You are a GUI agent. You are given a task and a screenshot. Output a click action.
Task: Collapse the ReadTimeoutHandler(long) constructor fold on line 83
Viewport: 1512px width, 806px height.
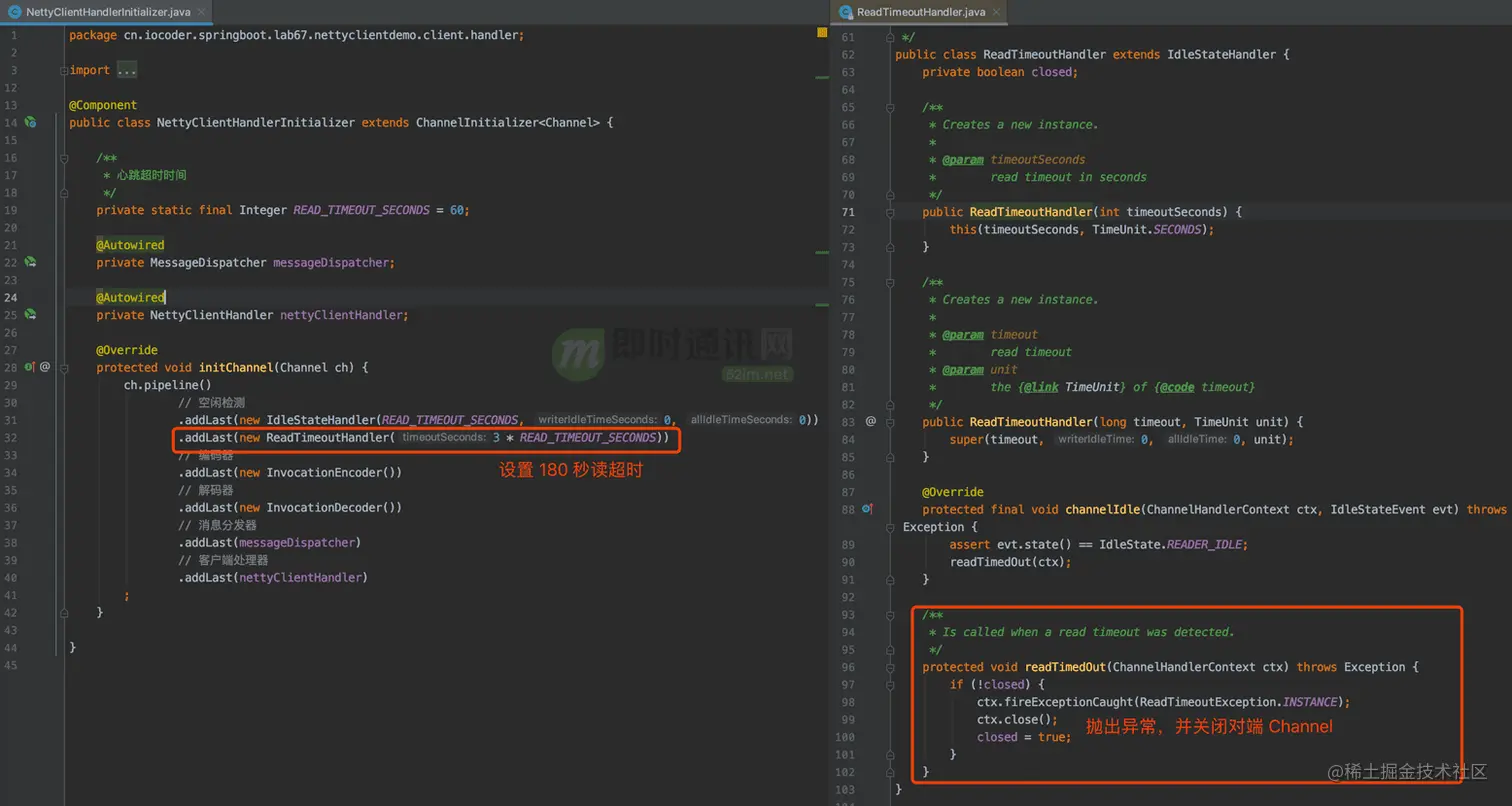pyautogui.click(x=889, y=422)
